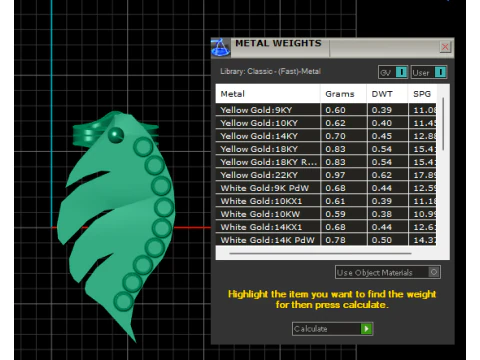Close the Metal Weights panel
The height and width of the screenshot is (360, 480).
pyautogui.click(x=445, y=47)
